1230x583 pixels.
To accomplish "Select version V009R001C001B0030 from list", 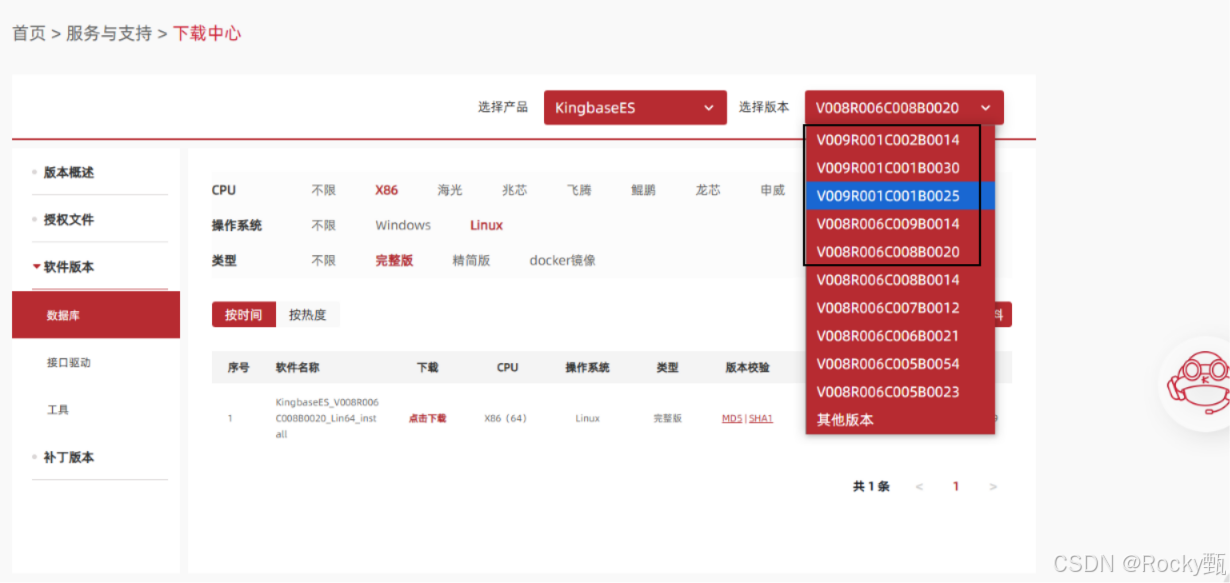I will point(900,168).
